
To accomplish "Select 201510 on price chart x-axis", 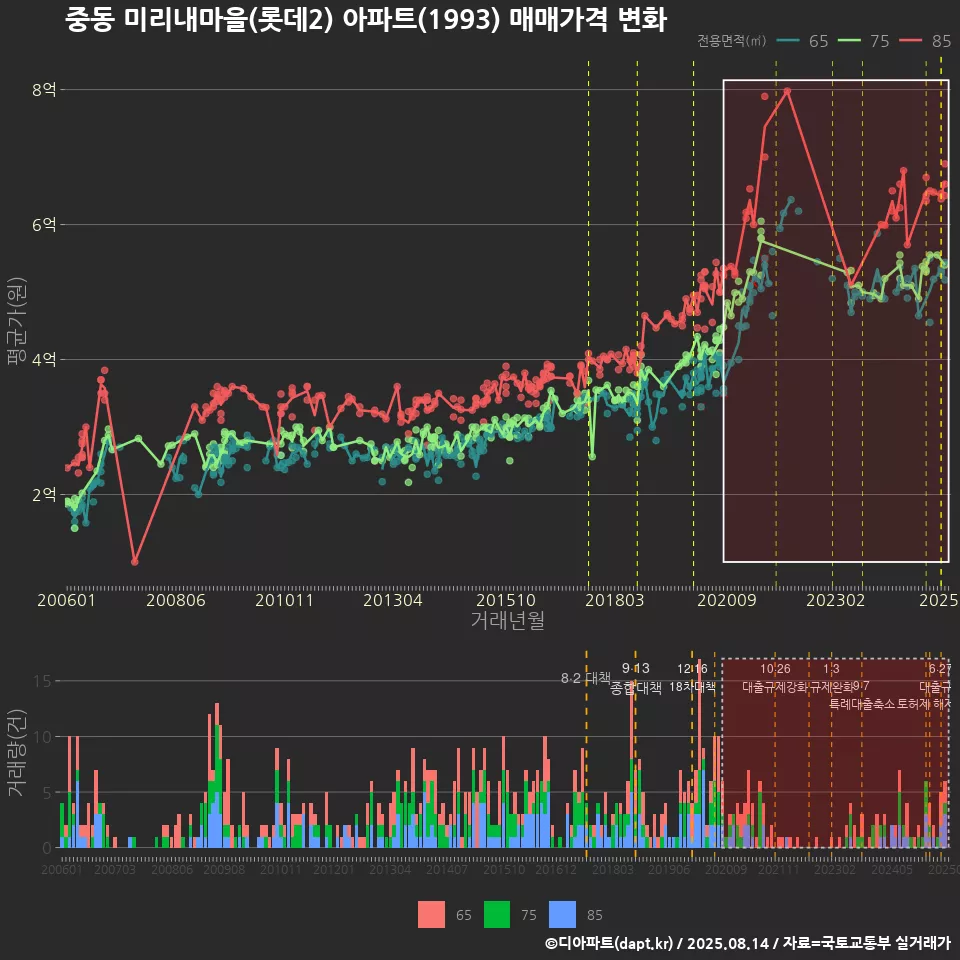I will pos(506,600).
